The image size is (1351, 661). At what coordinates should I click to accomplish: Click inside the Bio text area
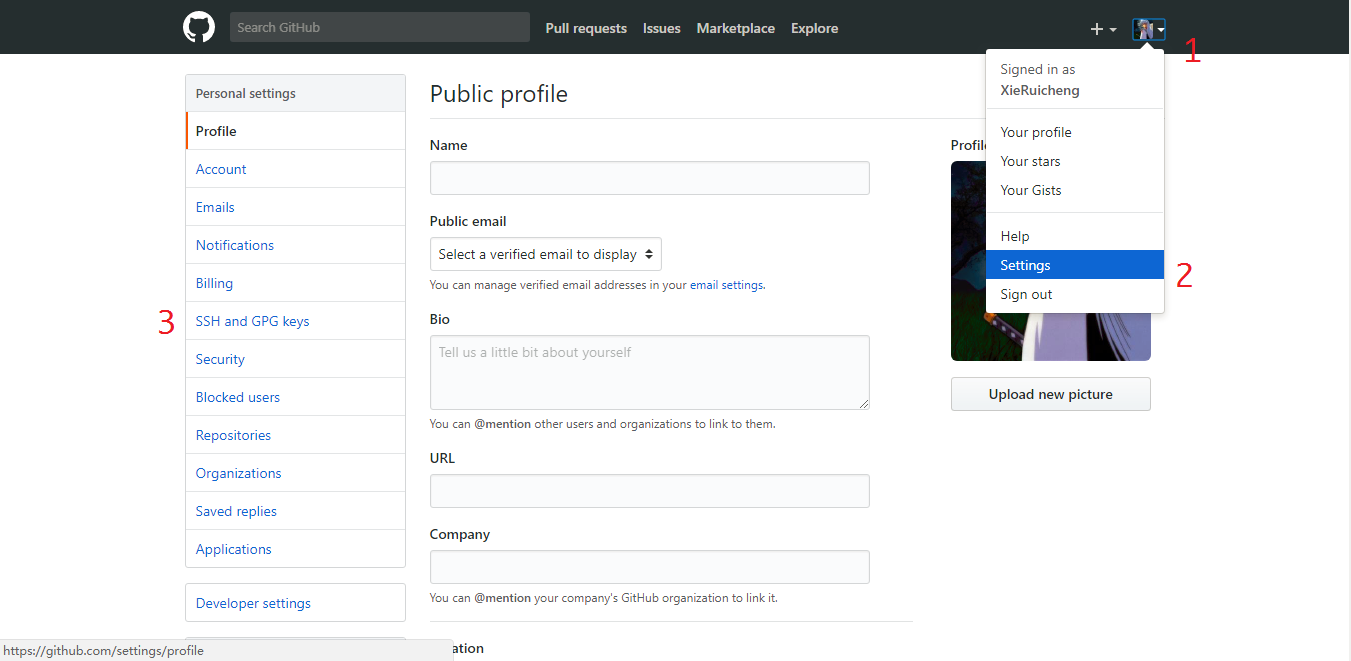pos(649,372)
